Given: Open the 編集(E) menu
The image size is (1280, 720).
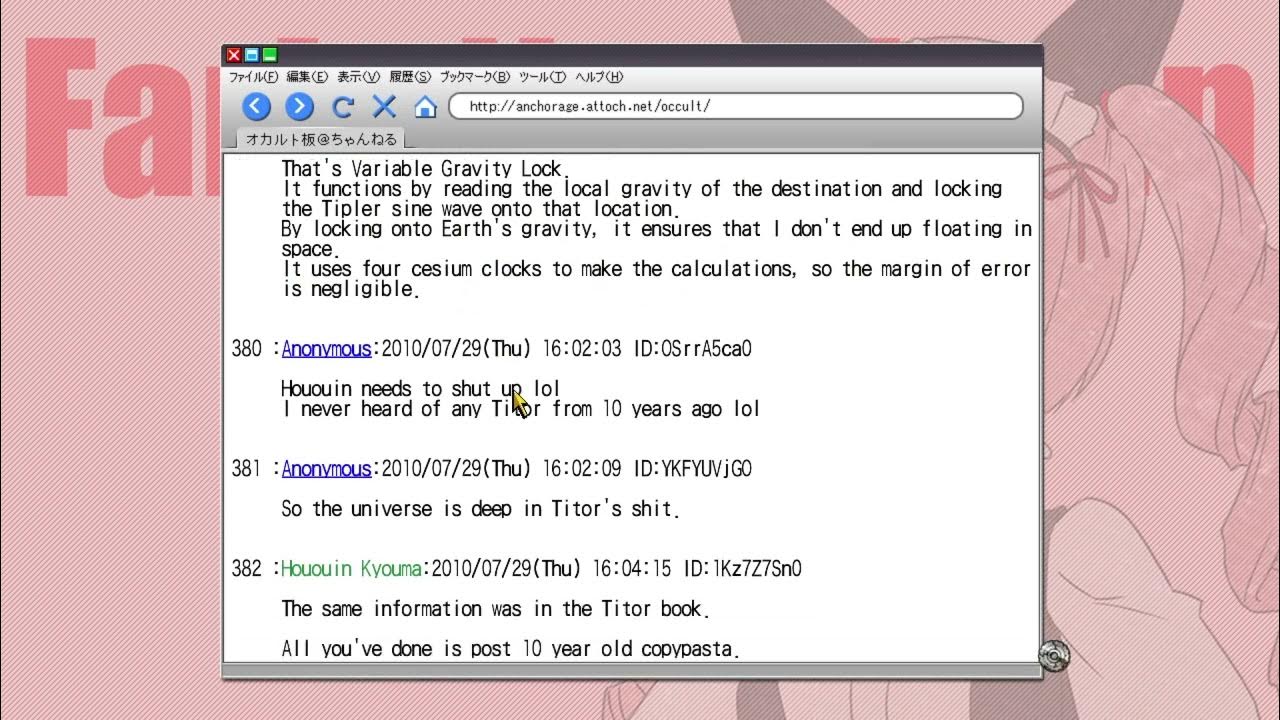Looking at the screenshot, I should (x=307, y=77).
